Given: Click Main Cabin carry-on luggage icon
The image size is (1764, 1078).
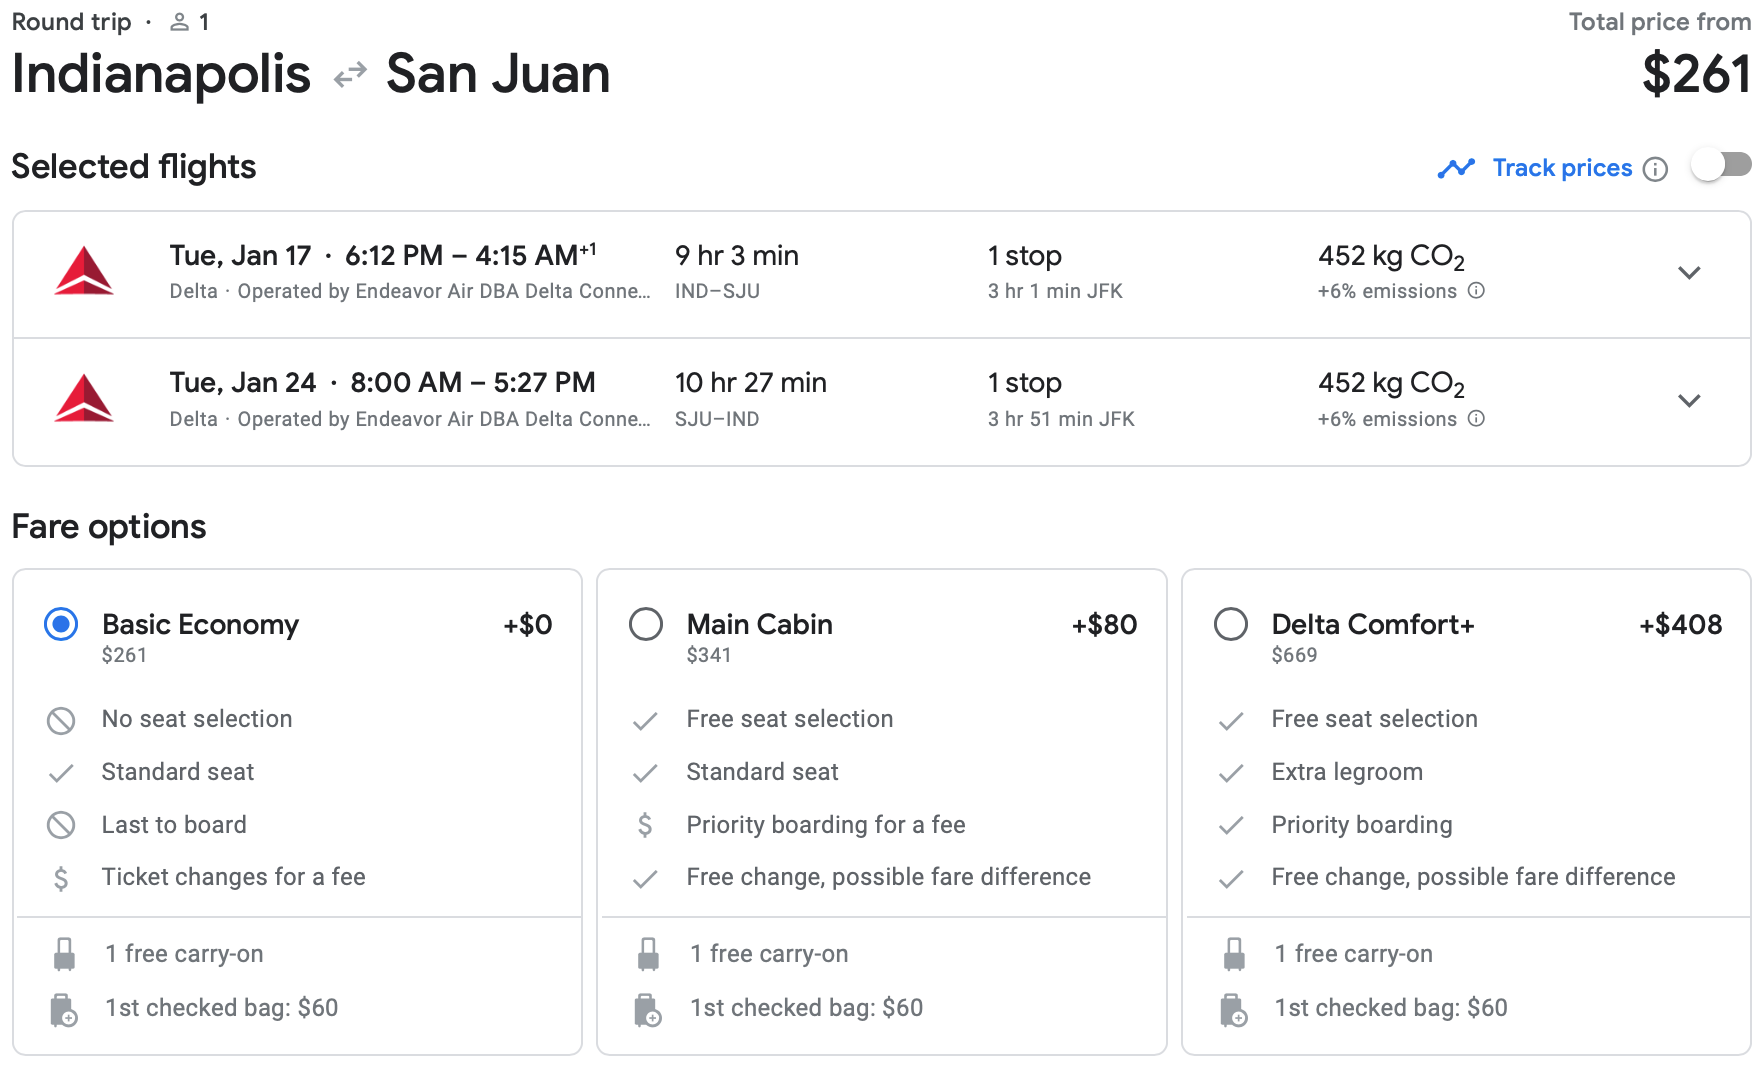Looking at the screenshot, I should click(x=648, y=954).
